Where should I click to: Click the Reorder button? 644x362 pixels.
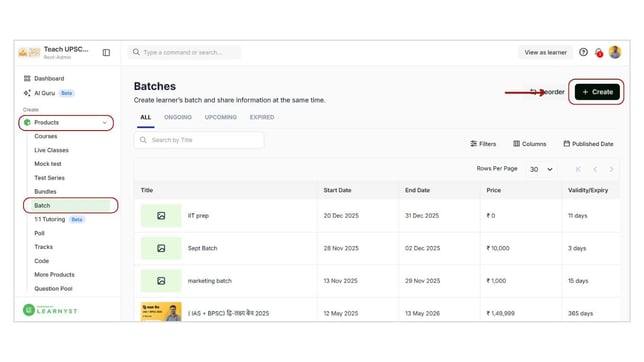click(547, 92)
